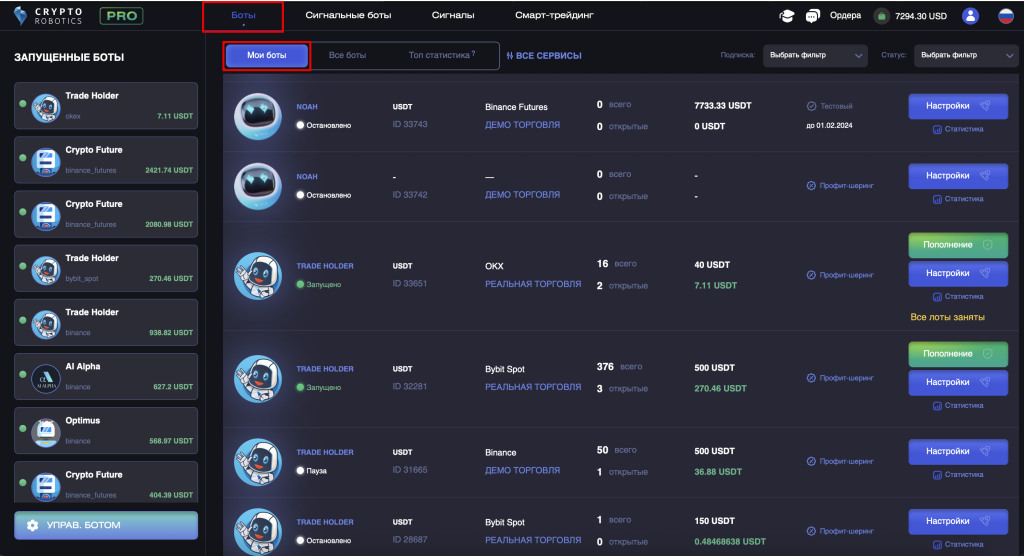Click the Тестовый check icon
Image resolution: width=1024 pixels, height=556 pixels.
811,106
